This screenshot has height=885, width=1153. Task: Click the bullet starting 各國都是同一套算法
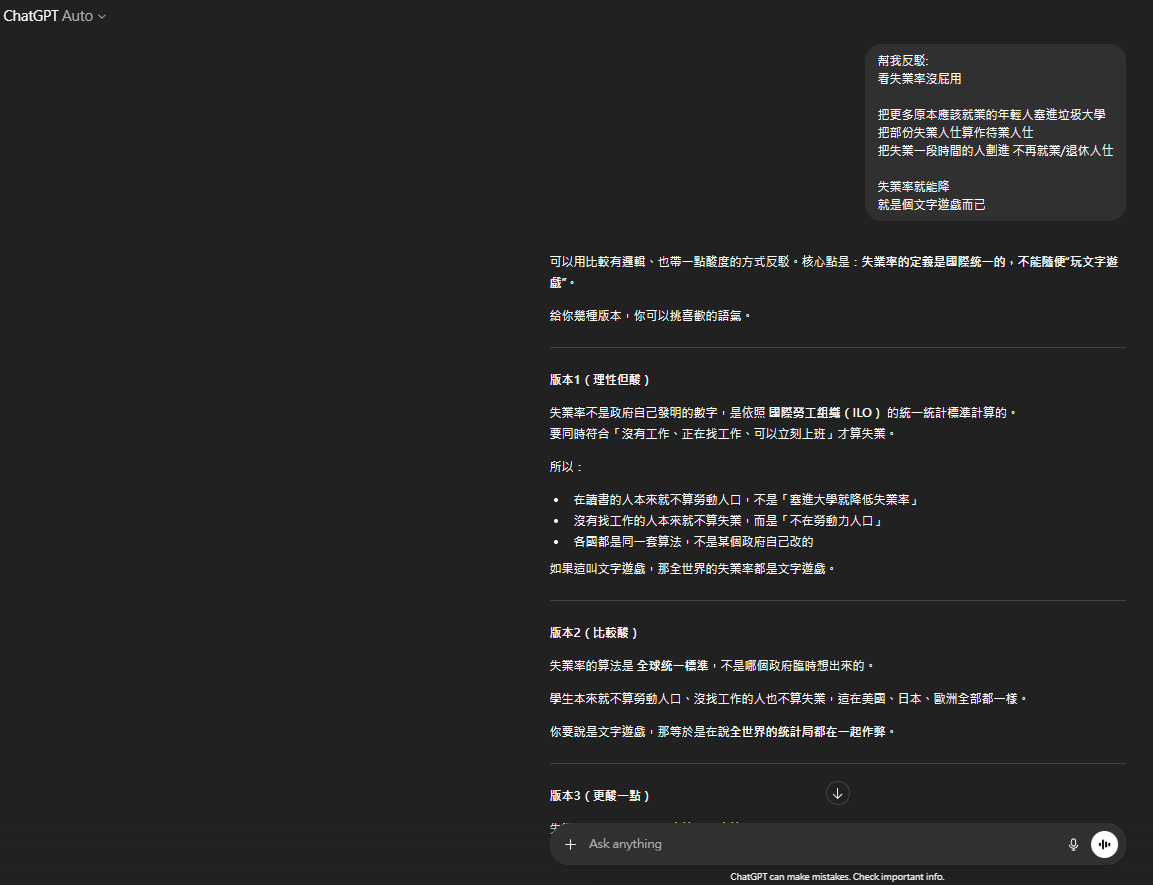click(693, 542)
